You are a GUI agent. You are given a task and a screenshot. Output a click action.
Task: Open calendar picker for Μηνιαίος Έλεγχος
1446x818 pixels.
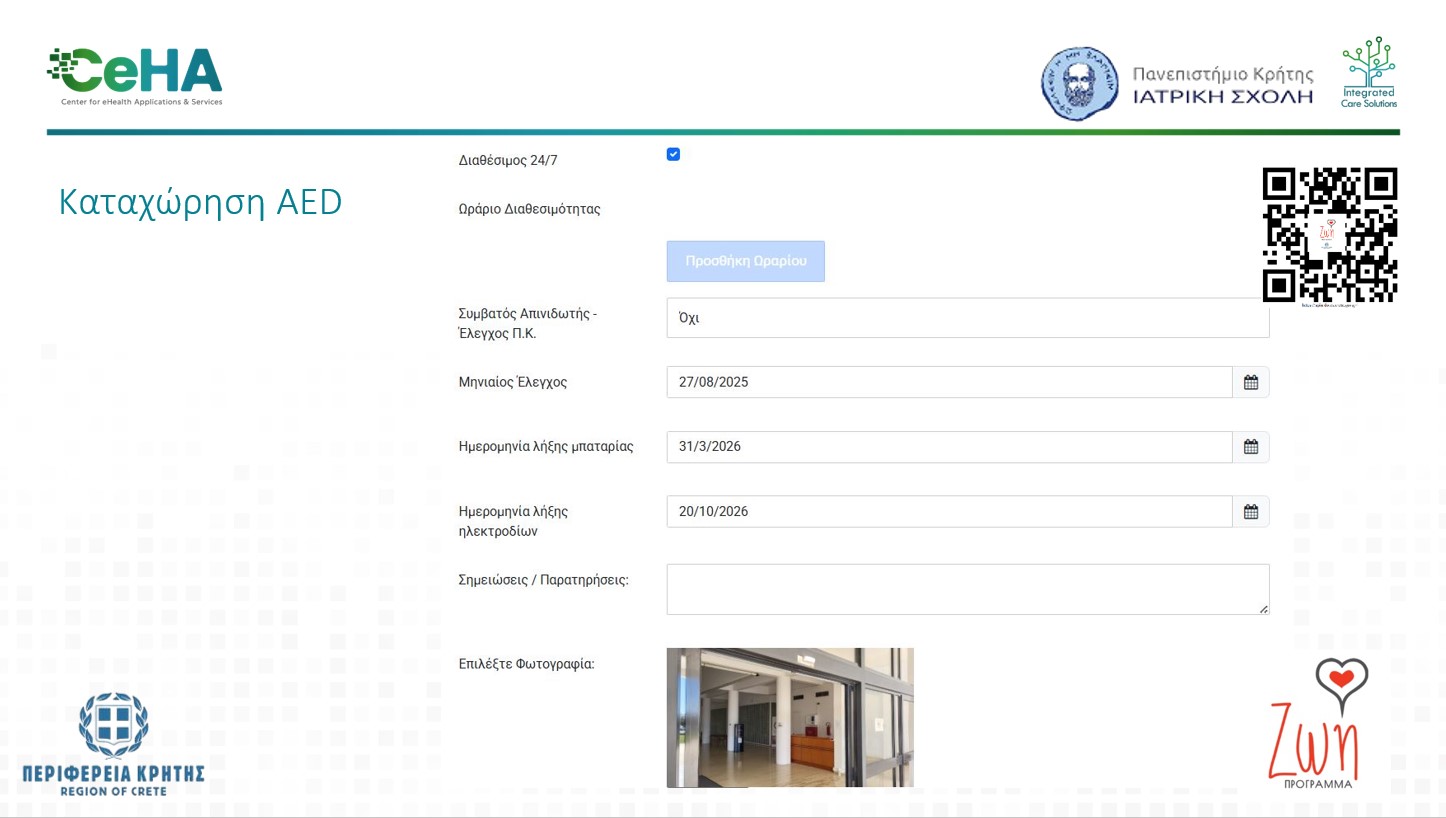coord(1250,382)
